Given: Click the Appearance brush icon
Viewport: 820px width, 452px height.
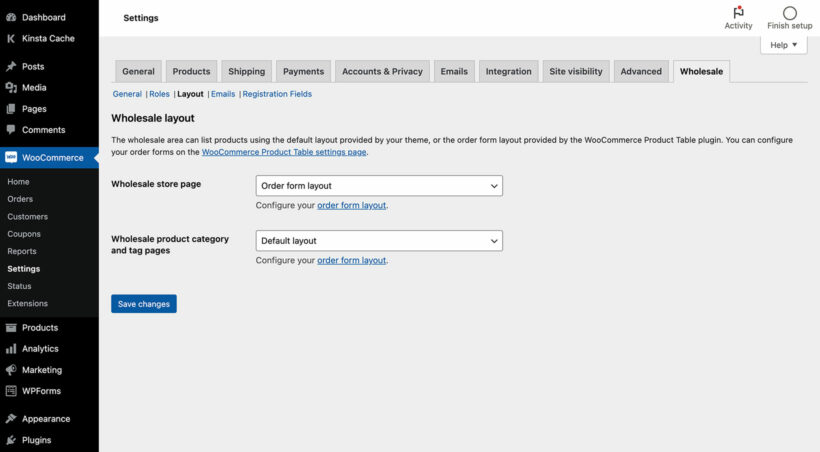Looking at the screenshot, I should [x=11, y=419].
